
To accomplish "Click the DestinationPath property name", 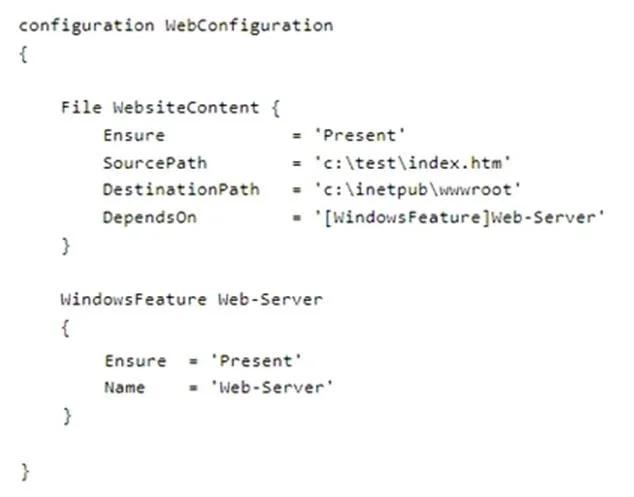I will pos(181,190).
